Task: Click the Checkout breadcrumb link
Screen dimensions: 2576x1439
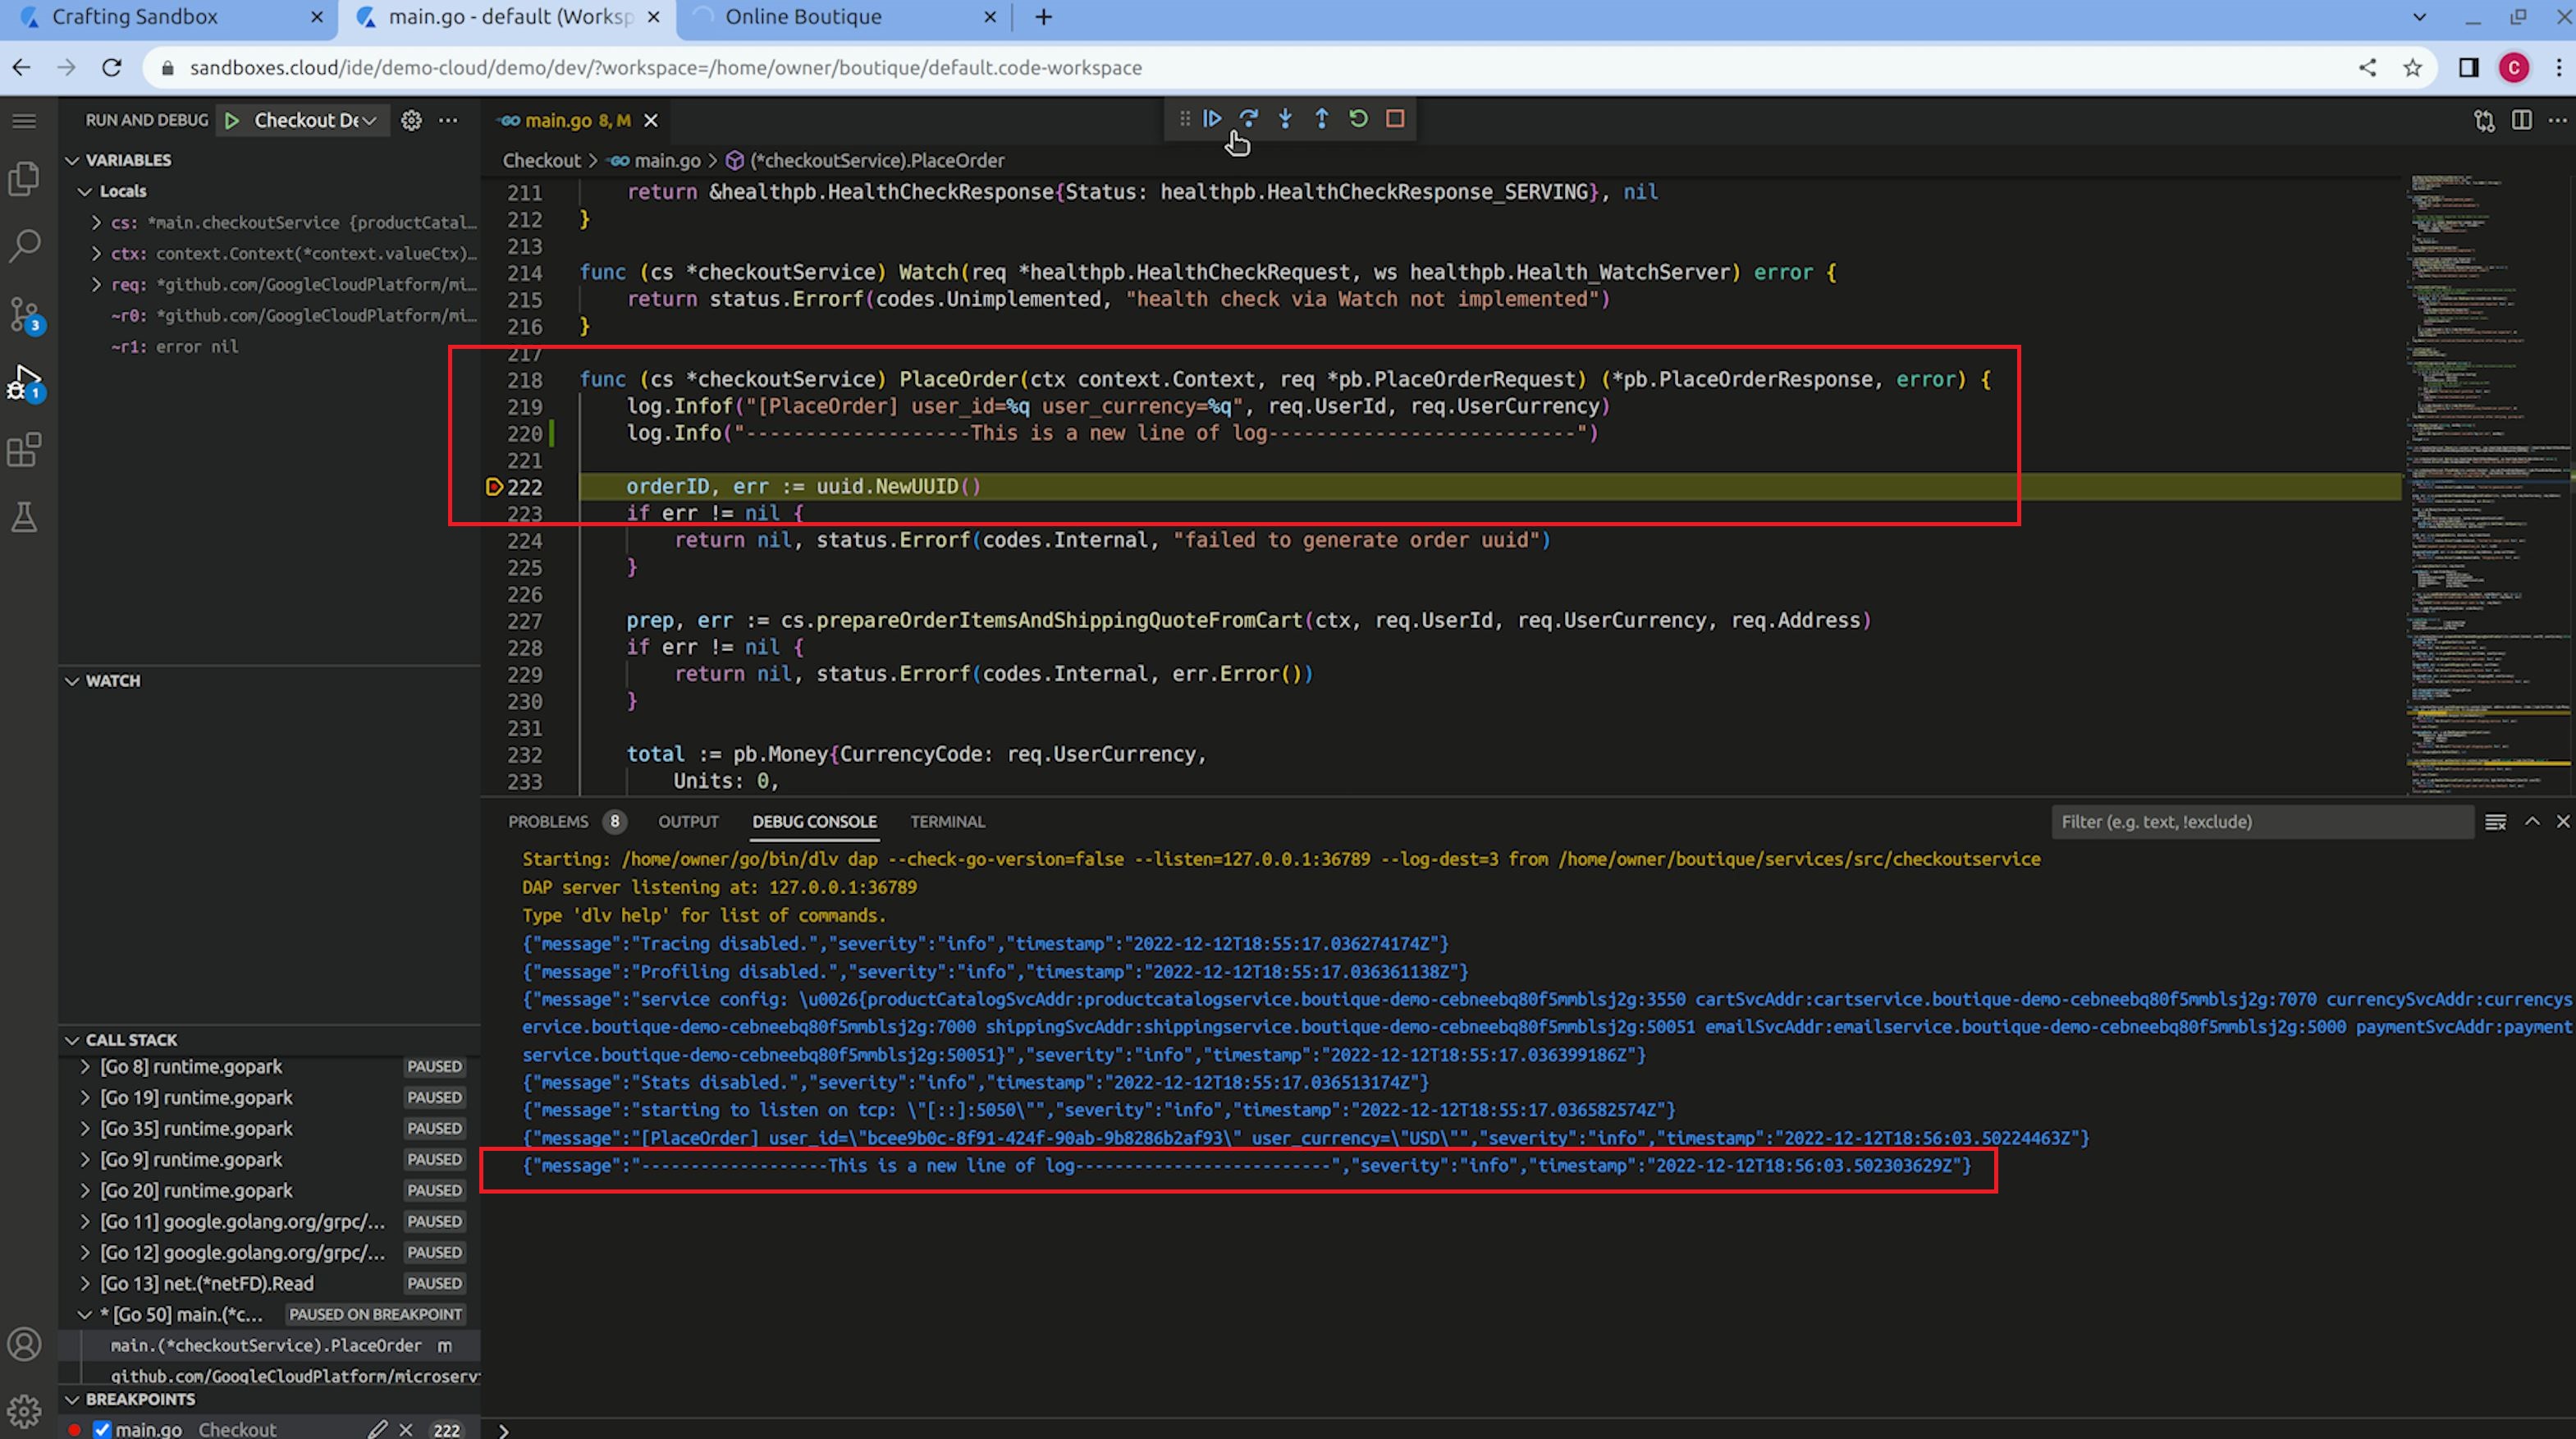Action: [x=541, y=161]
